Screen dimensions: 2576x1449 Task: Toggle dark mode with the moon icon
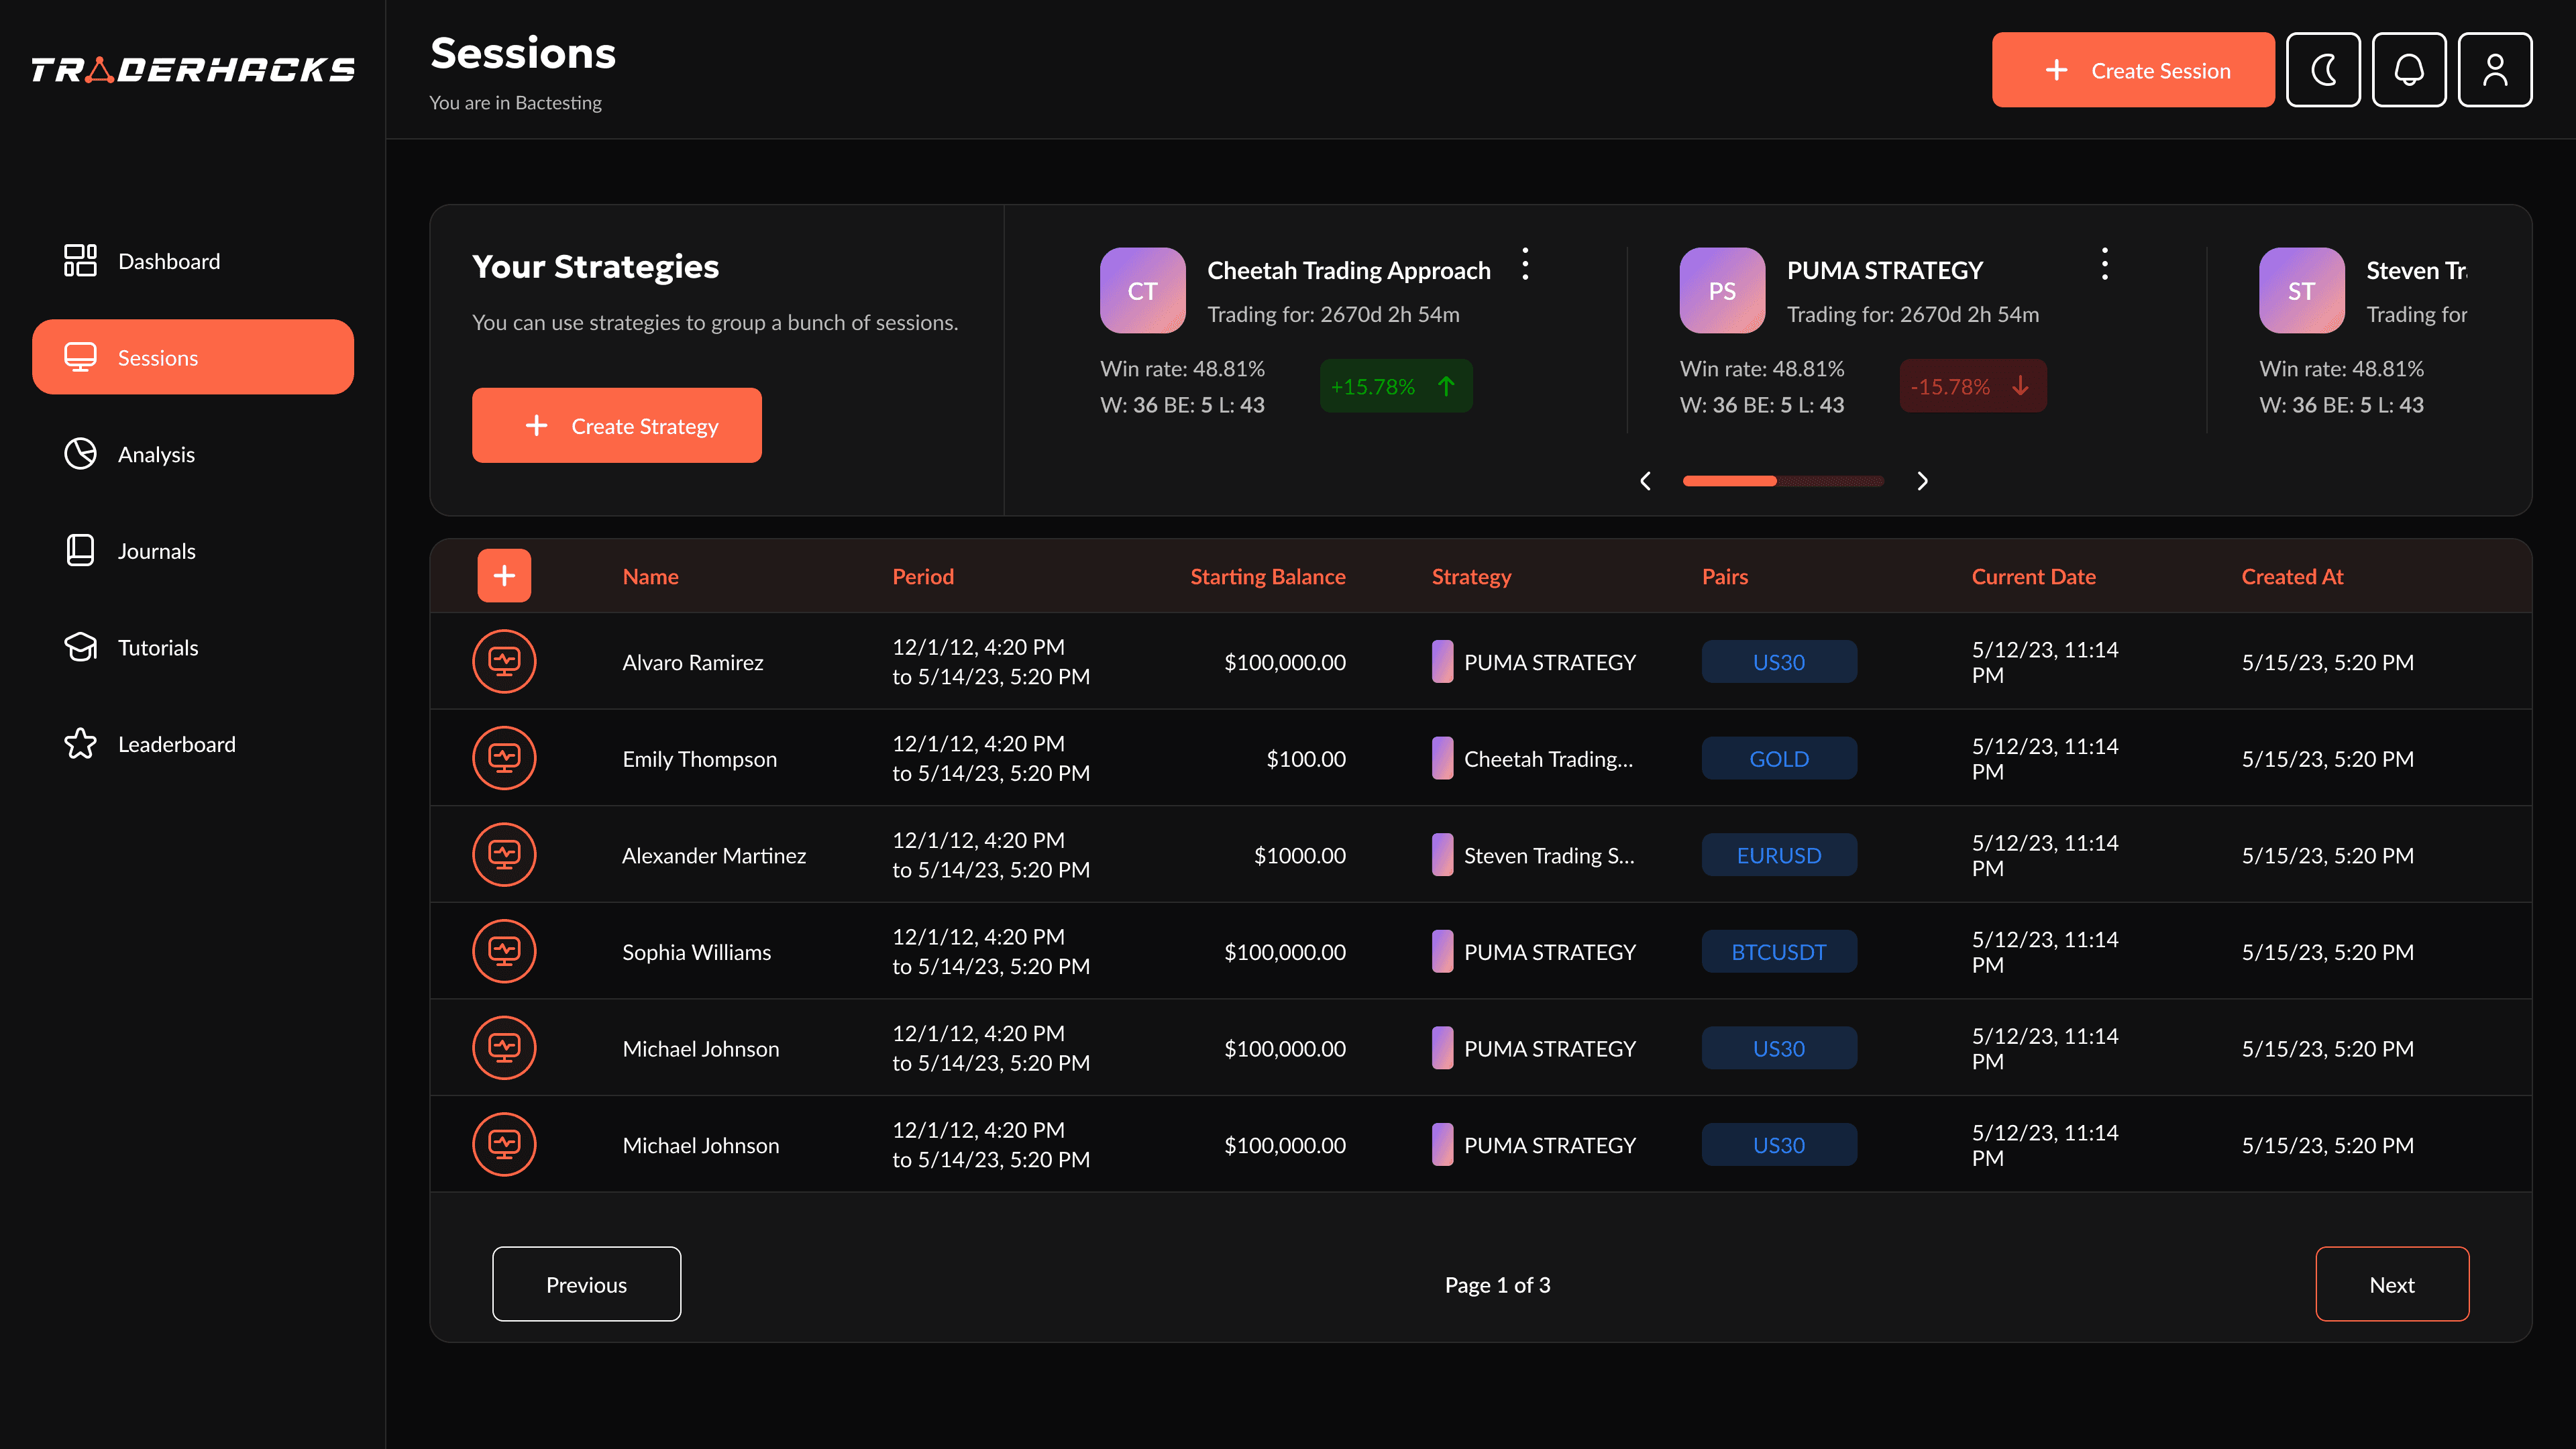pos(2323,70)
